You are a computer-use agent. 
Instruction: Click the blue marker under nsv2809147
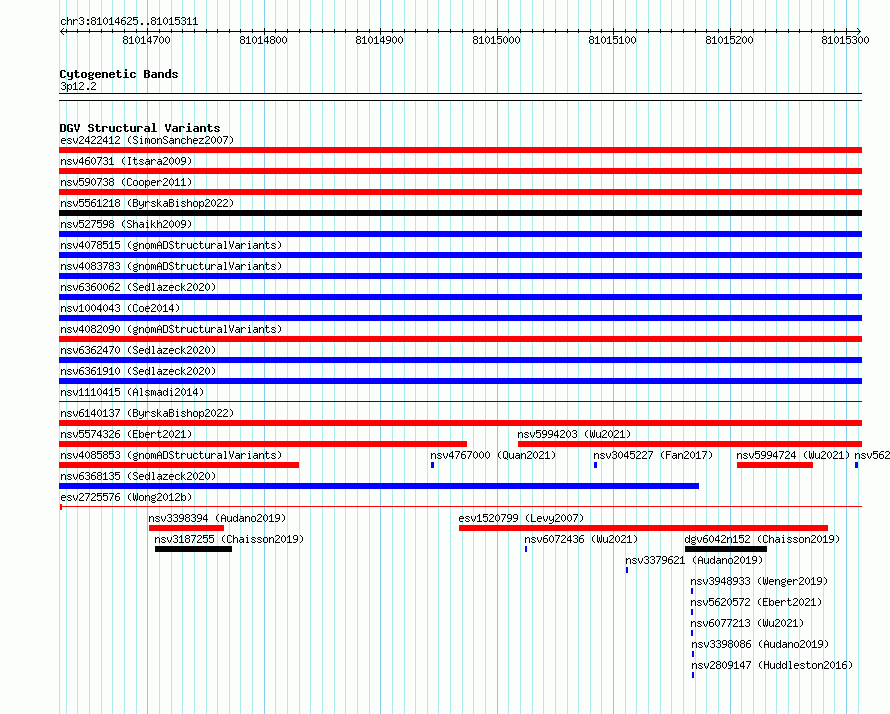(693, 675)
